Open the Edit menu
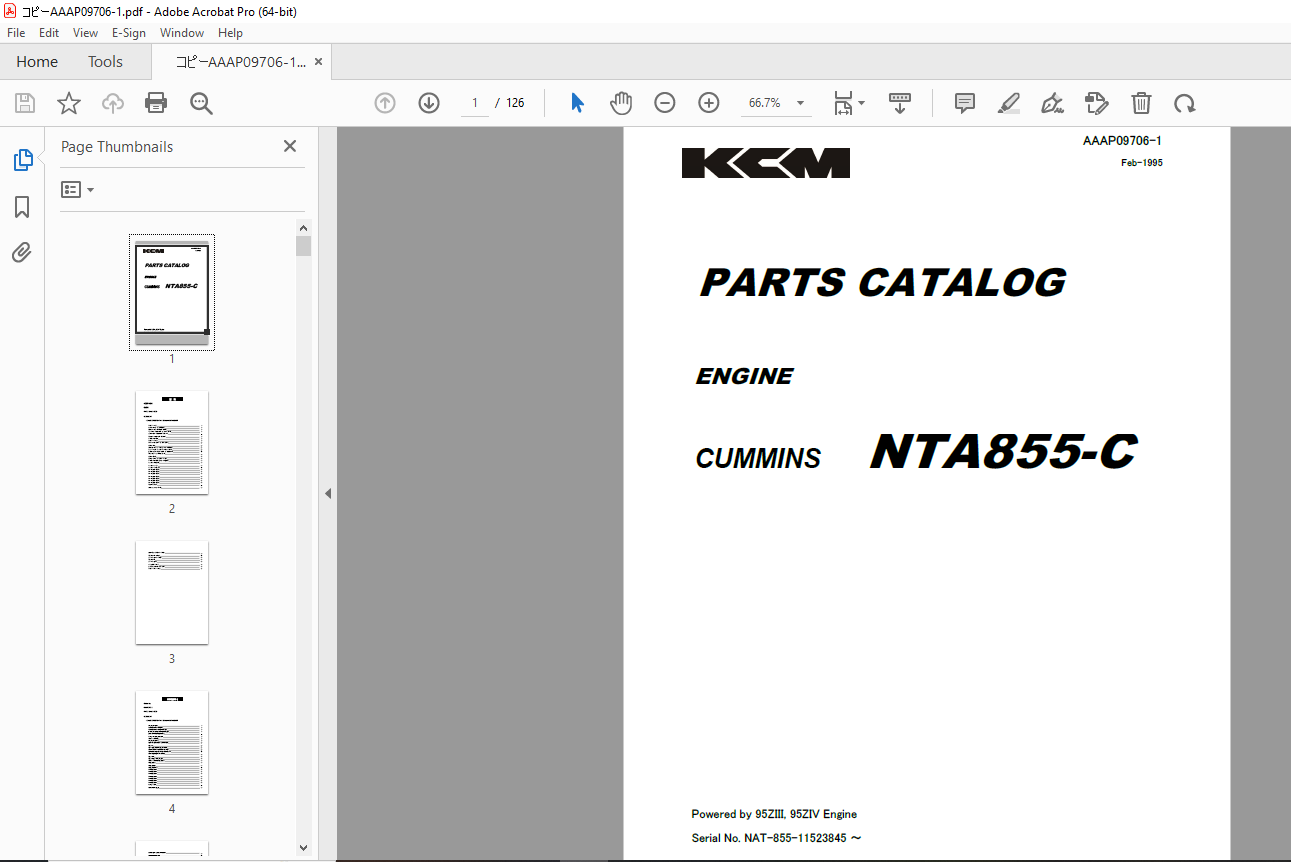The height and width of the screenshot is (862, 1291). click(x=49, y=33)
